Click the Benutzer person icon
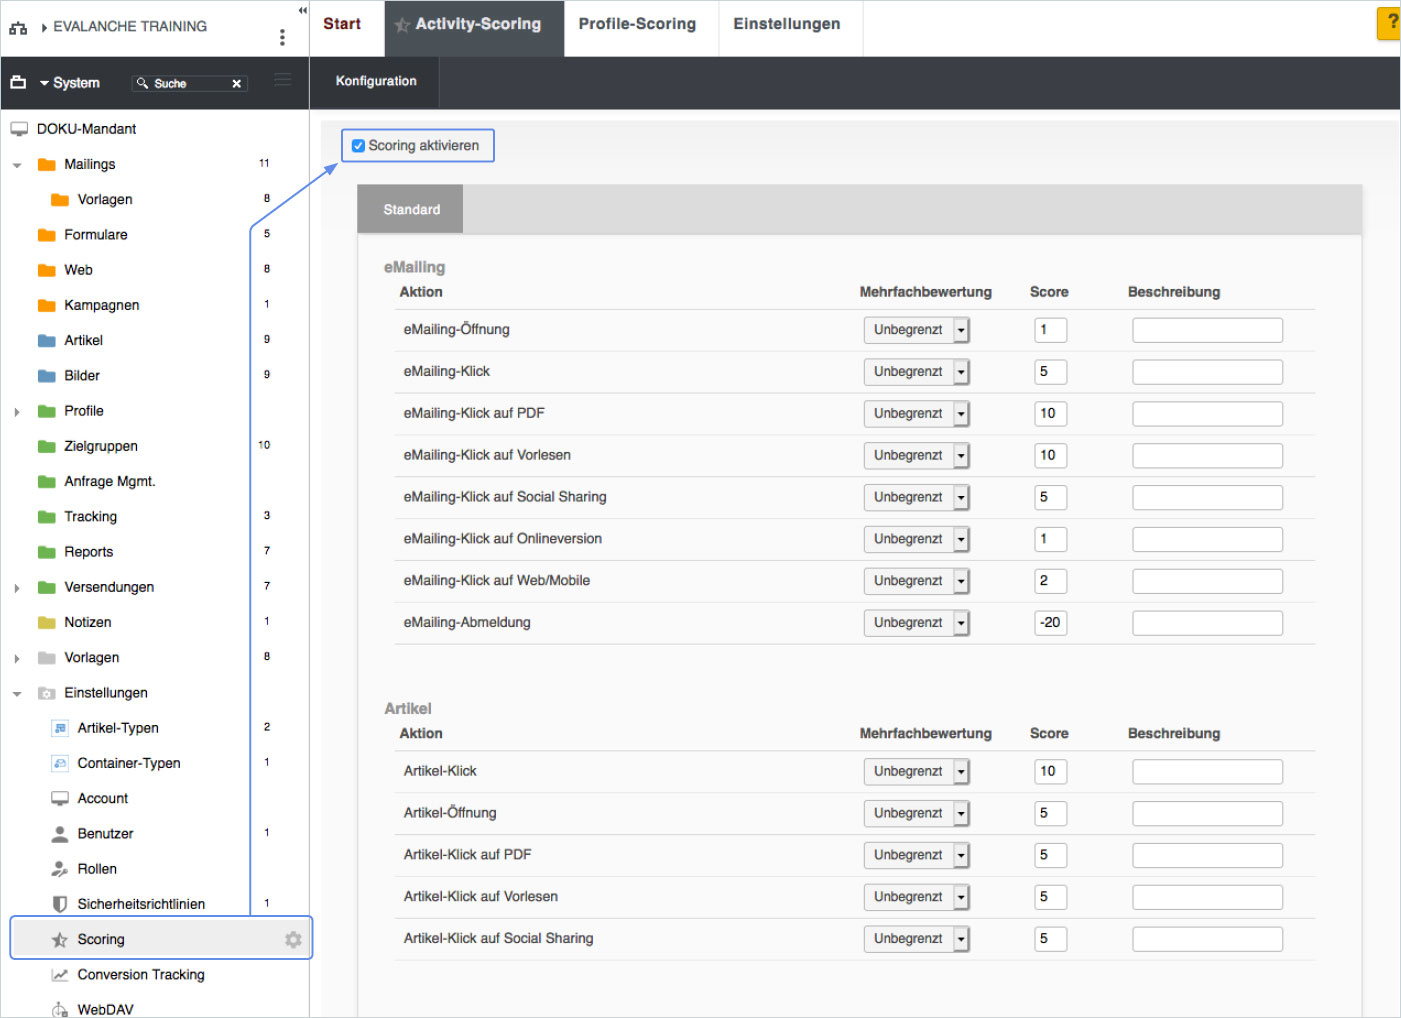The width and height of the screenshot is (1401, 1018). tap(60, 834)
